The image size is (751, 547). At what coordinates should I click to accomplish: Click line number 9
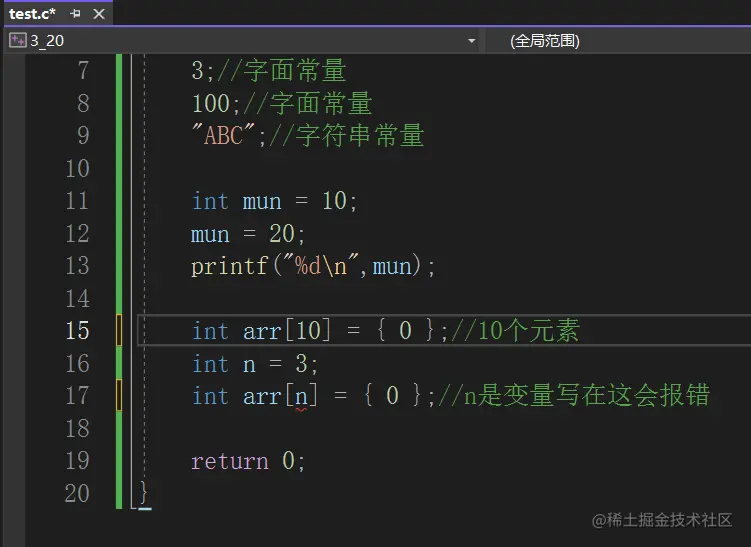83,136
